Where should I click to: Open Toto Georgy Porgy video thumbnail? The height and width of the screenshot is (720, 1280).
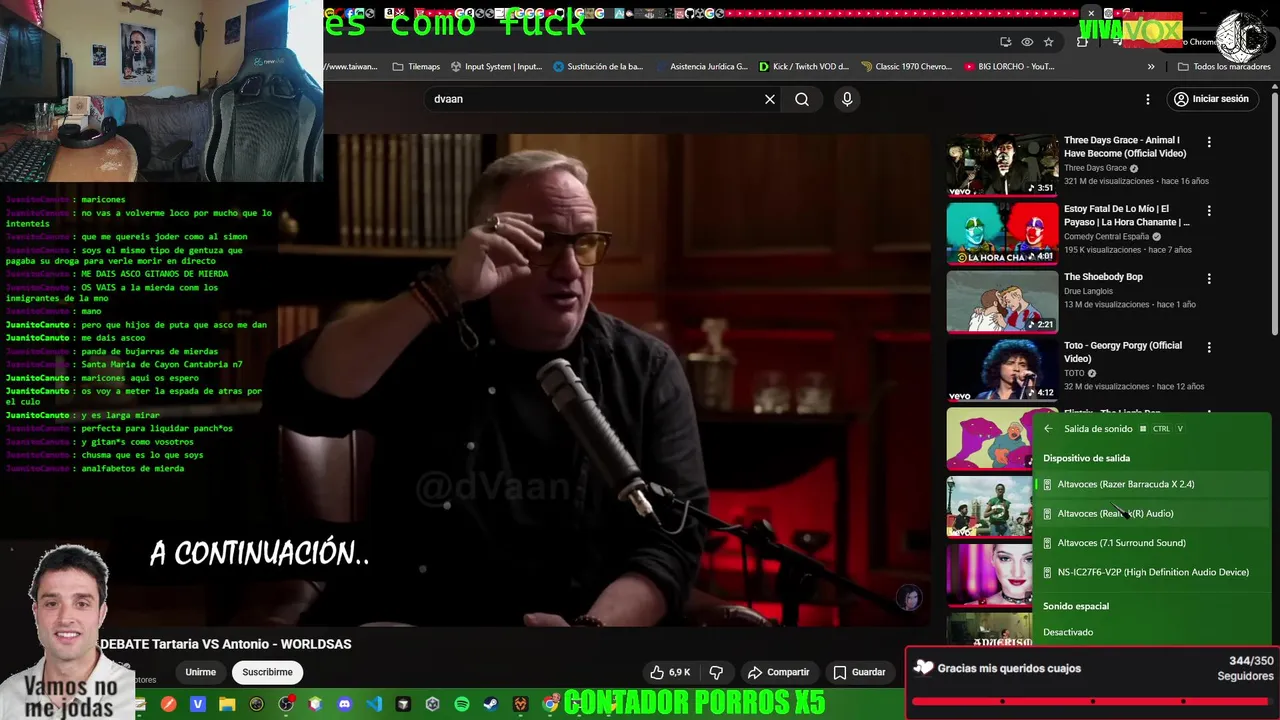[1002, 370]
